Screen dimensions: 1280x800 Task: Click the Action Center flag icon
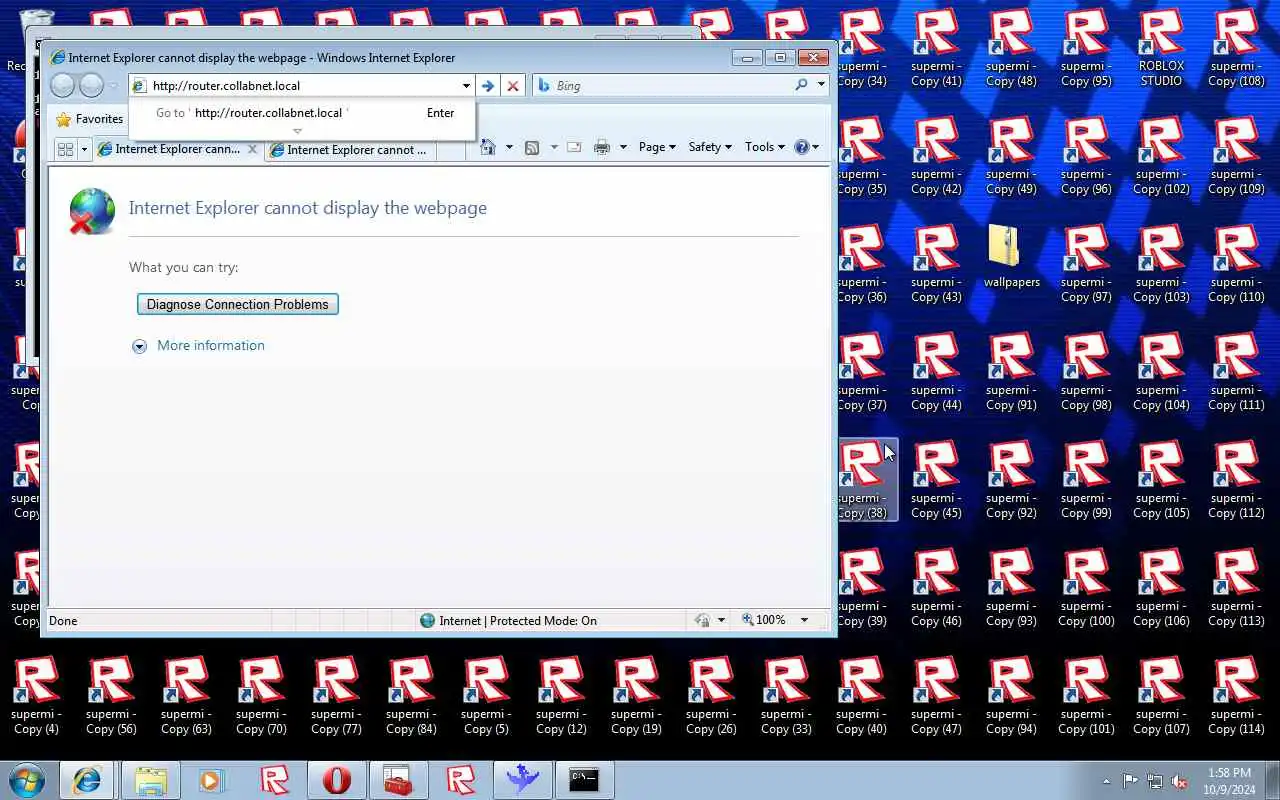(x=1130, y=781)
